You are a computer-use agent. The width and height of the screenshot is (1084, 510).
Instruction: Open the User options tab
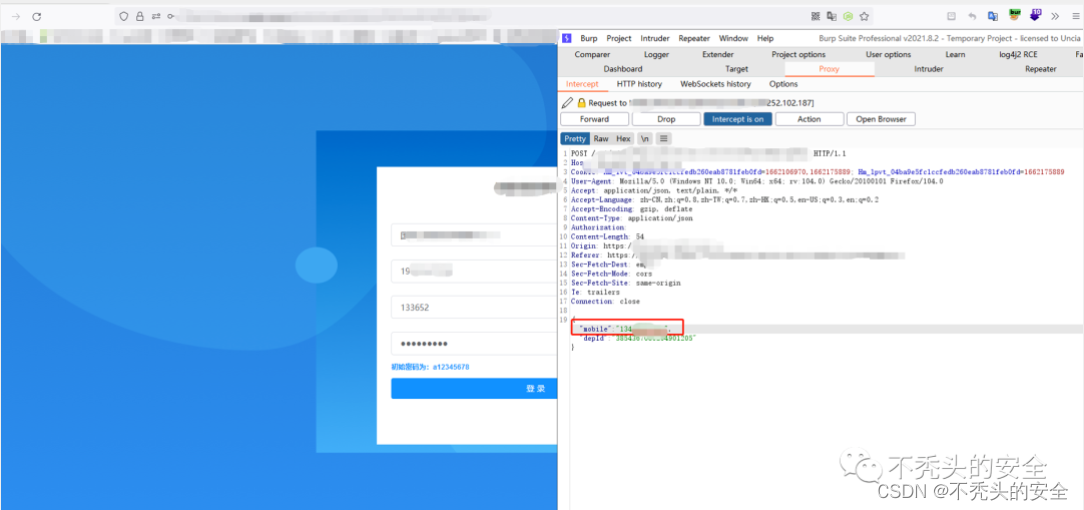point(888,55)
